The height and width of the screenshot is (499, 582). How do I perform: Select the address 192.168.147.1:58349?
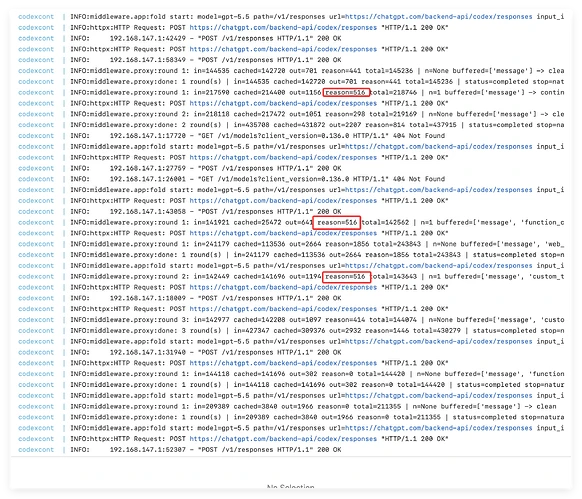(148, 60)
